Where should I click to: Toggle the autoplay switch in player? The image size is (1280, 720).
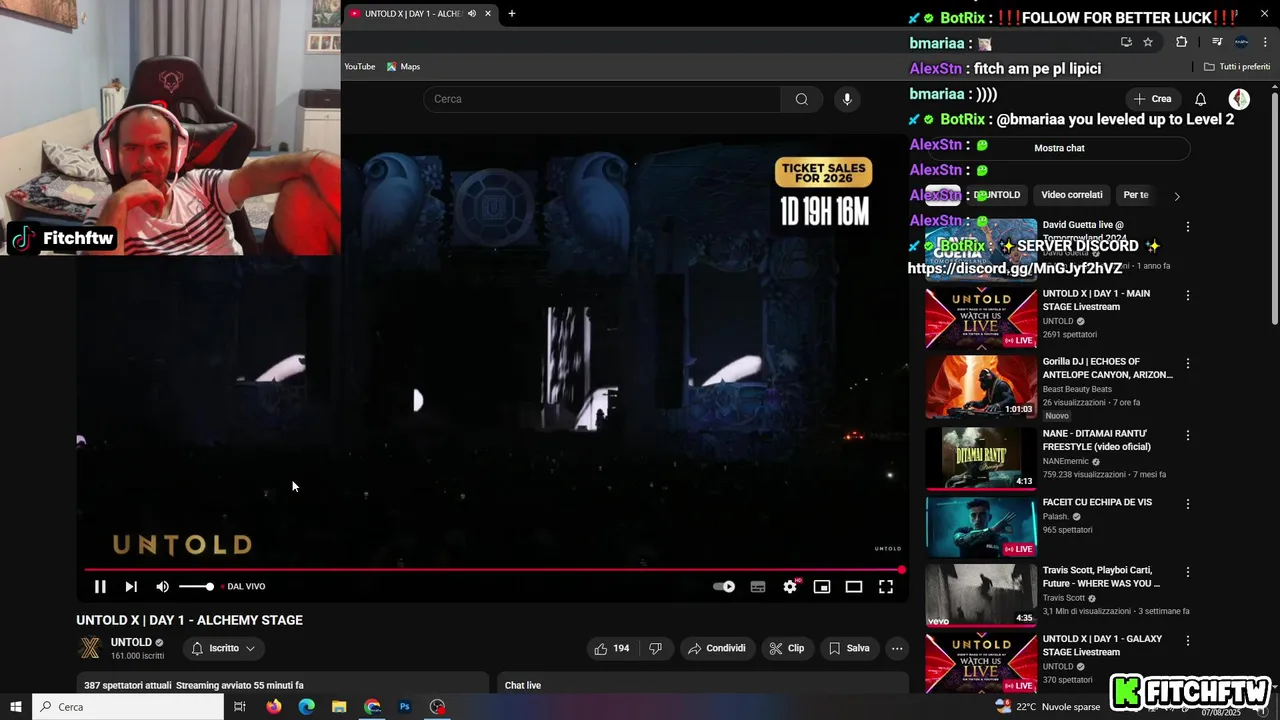click(x=724, y=587)
